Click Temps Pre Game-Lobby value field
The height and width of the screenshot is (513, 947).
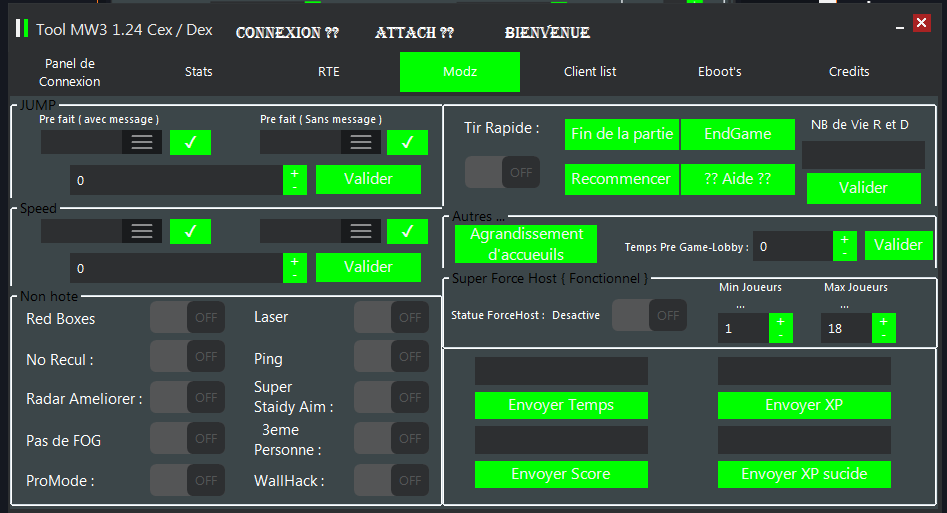[793, 247]
